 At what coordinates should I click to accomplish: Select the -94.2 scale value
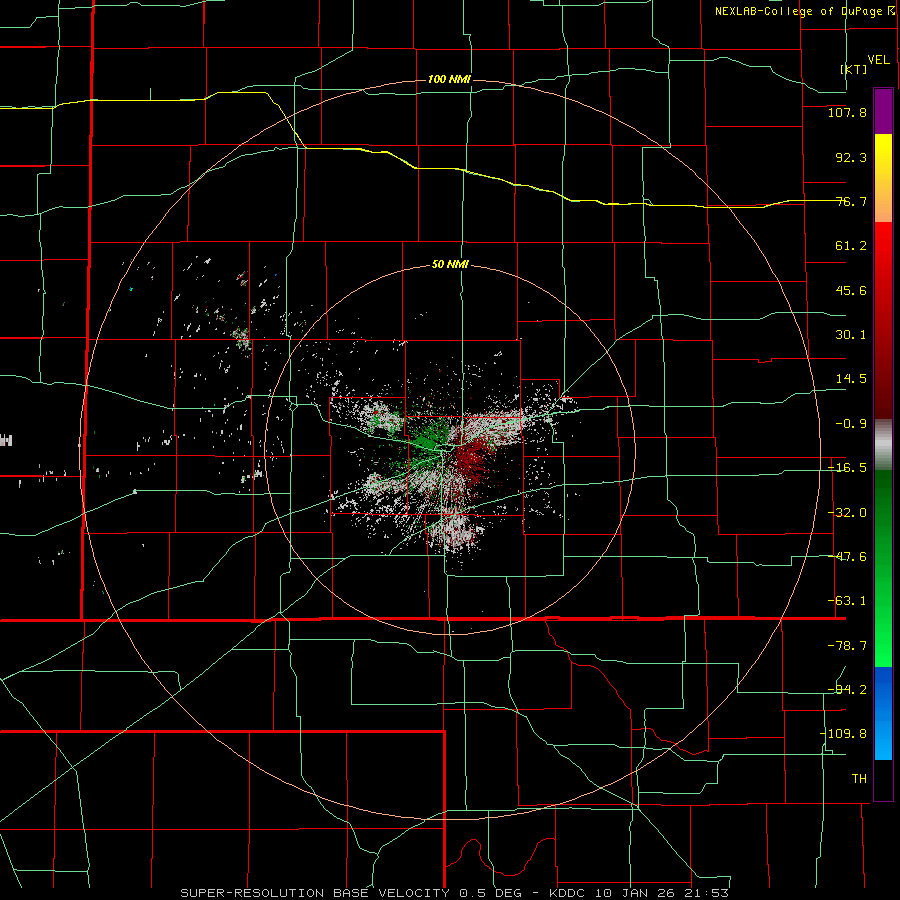coord(847,689)
